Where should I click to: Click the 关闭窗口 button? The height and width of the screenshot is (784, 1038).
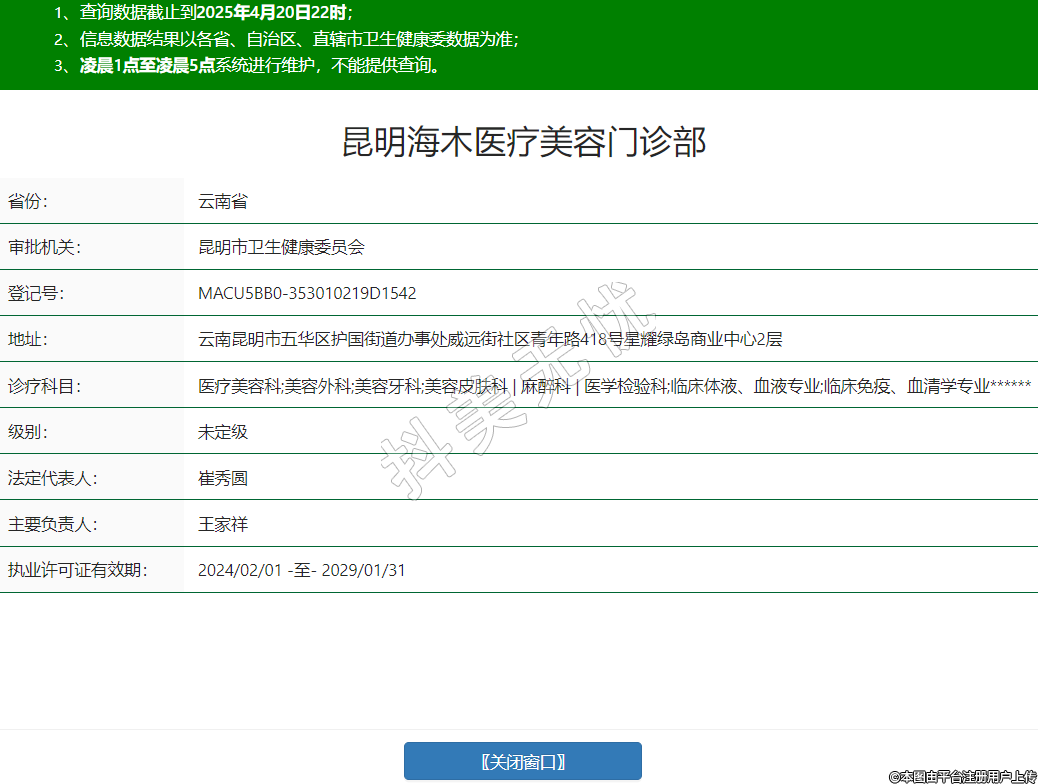click(522, 761)
